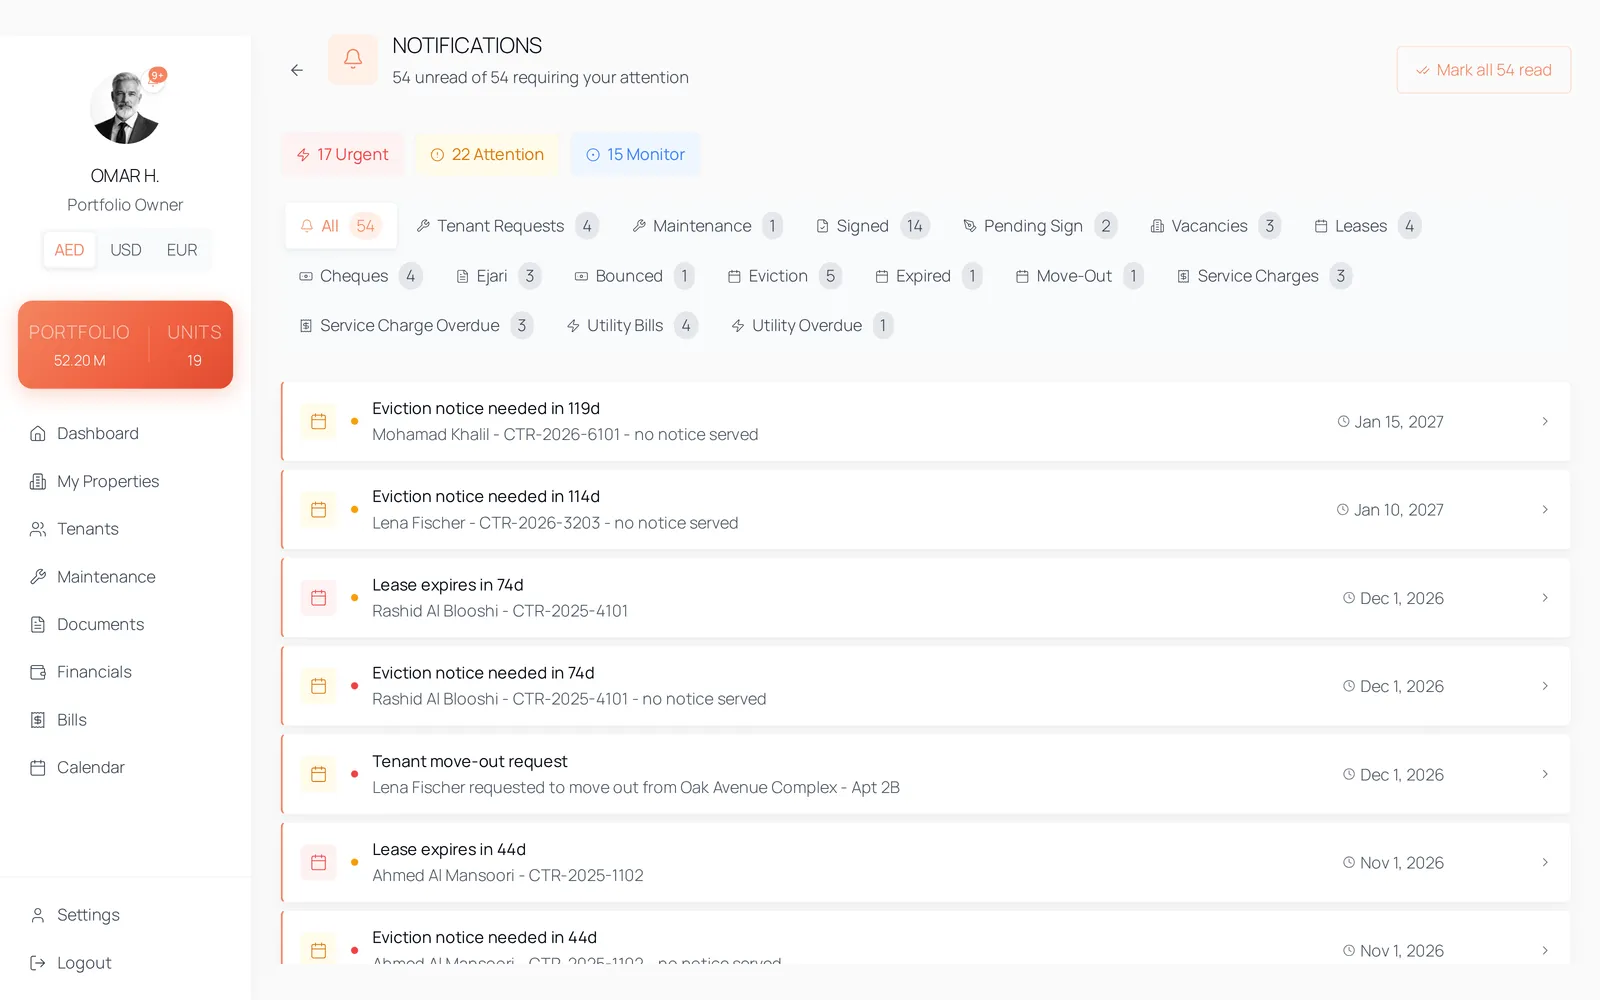The width and height of the screenshot is (1600, 1000).
Task: Click the 9+ badge on profile avatar
Action: tap(158, 75)
